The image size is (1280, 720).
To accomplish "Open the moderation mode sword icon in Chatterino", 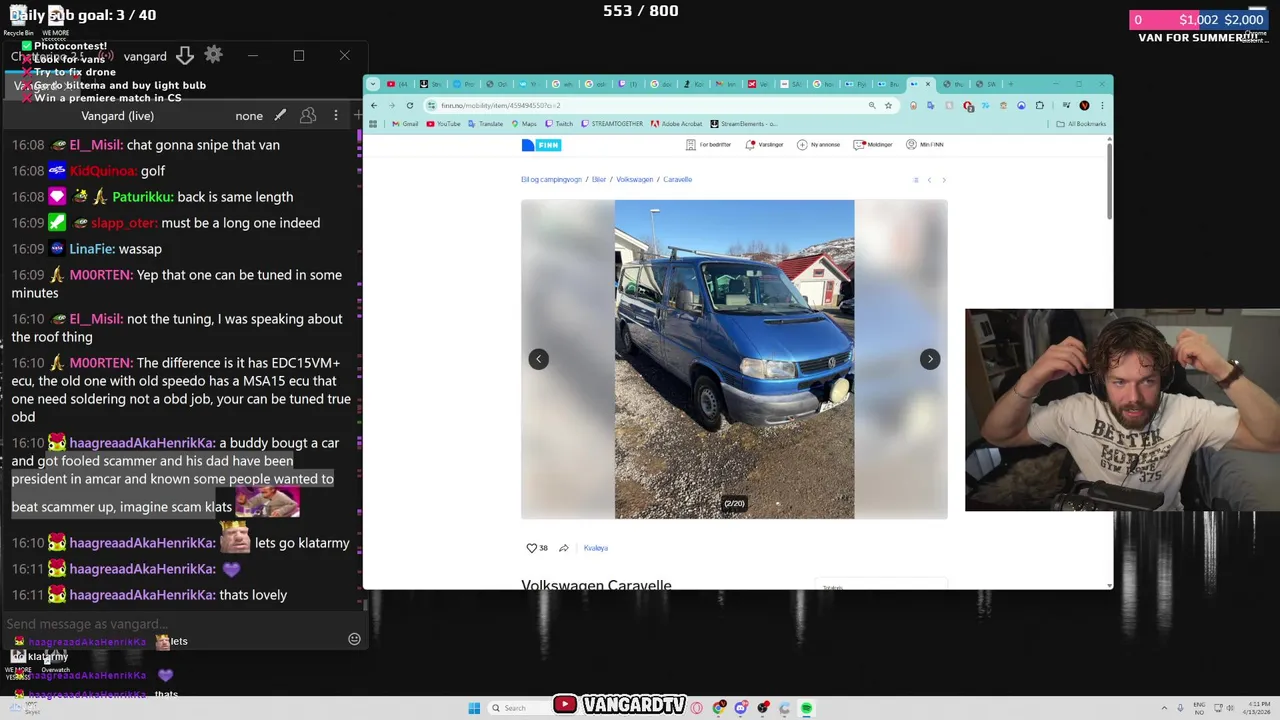I will (x=280, y=115).
